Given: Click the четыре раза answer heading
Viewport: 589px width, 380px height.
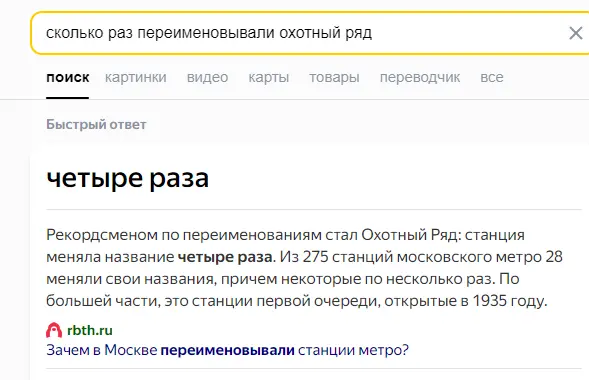Looking at the screenshot, I should [x=127, y=178].
